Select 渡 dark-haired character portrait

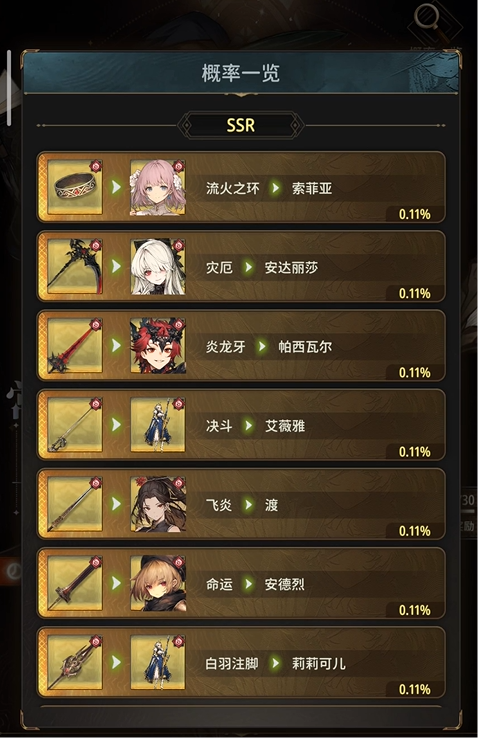(x=158, y=504)
